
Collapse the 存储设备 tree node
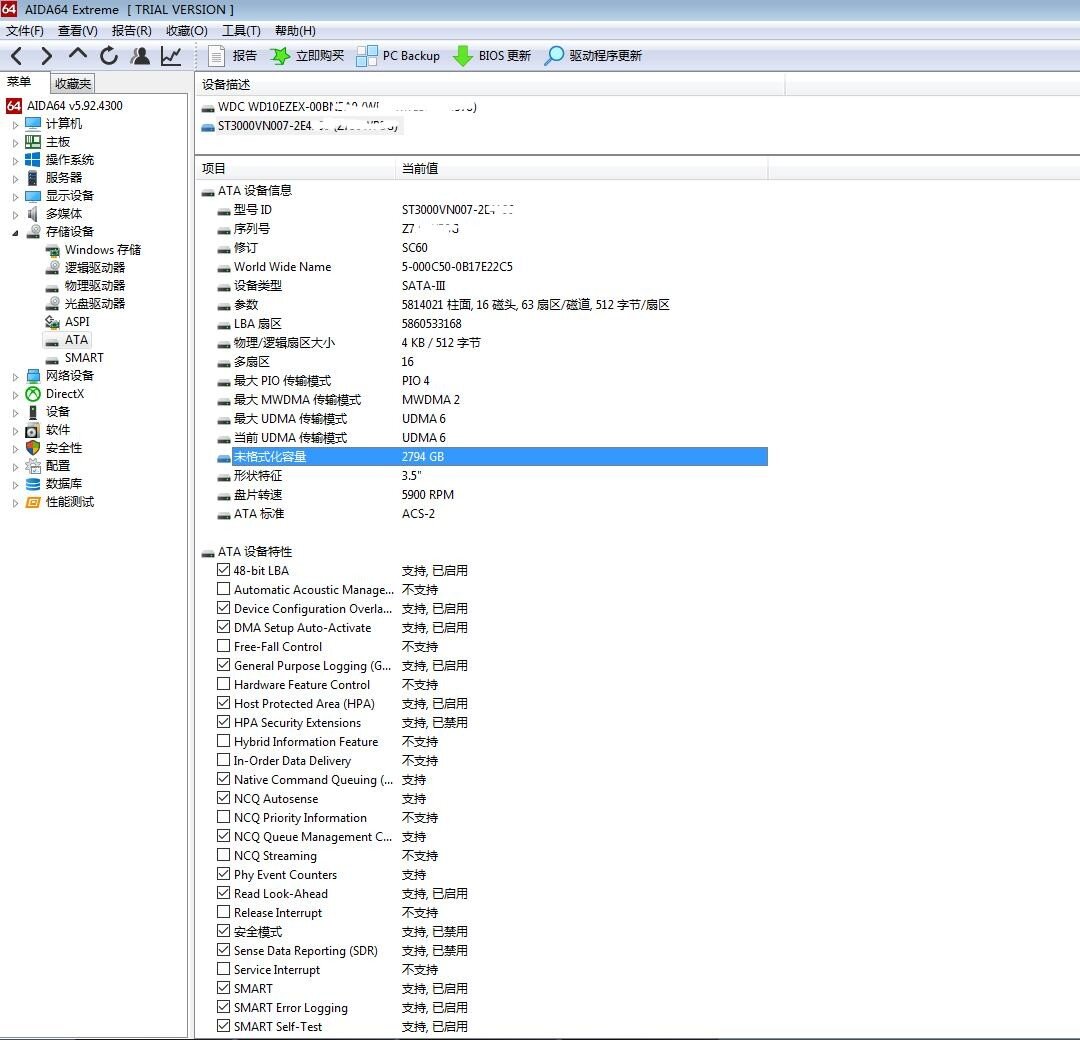click(x=15, y=232)
